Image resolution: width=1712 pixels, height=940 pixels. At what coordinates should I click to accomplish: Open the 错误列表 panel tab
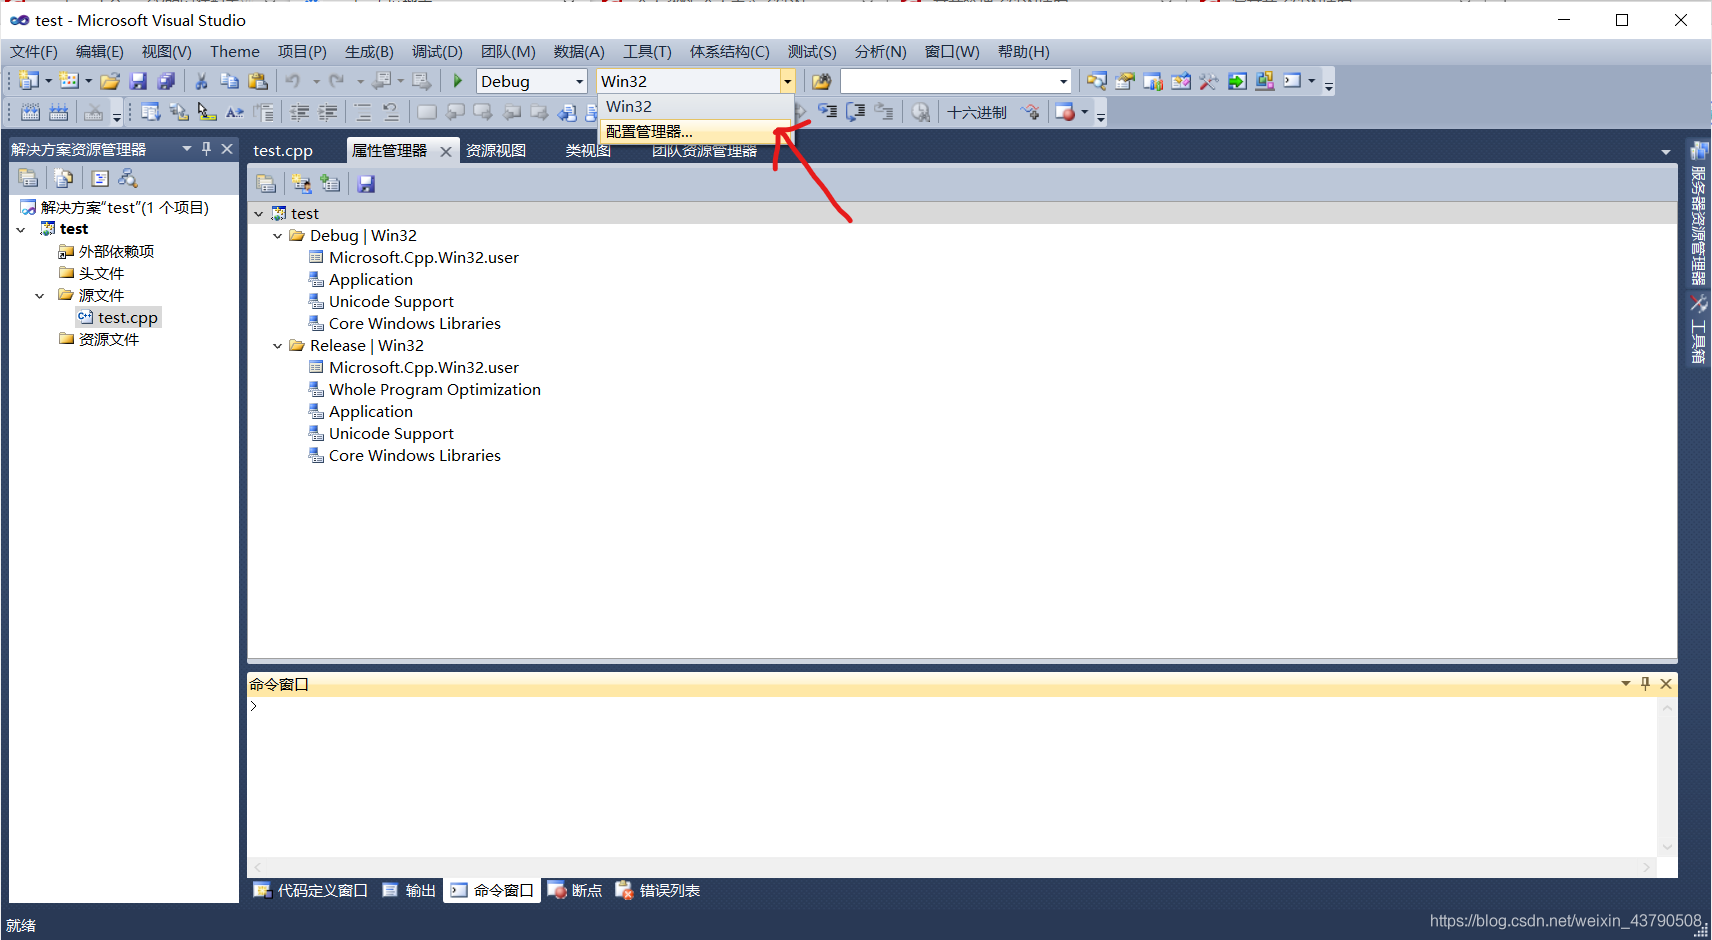click(x=658, y=891)
